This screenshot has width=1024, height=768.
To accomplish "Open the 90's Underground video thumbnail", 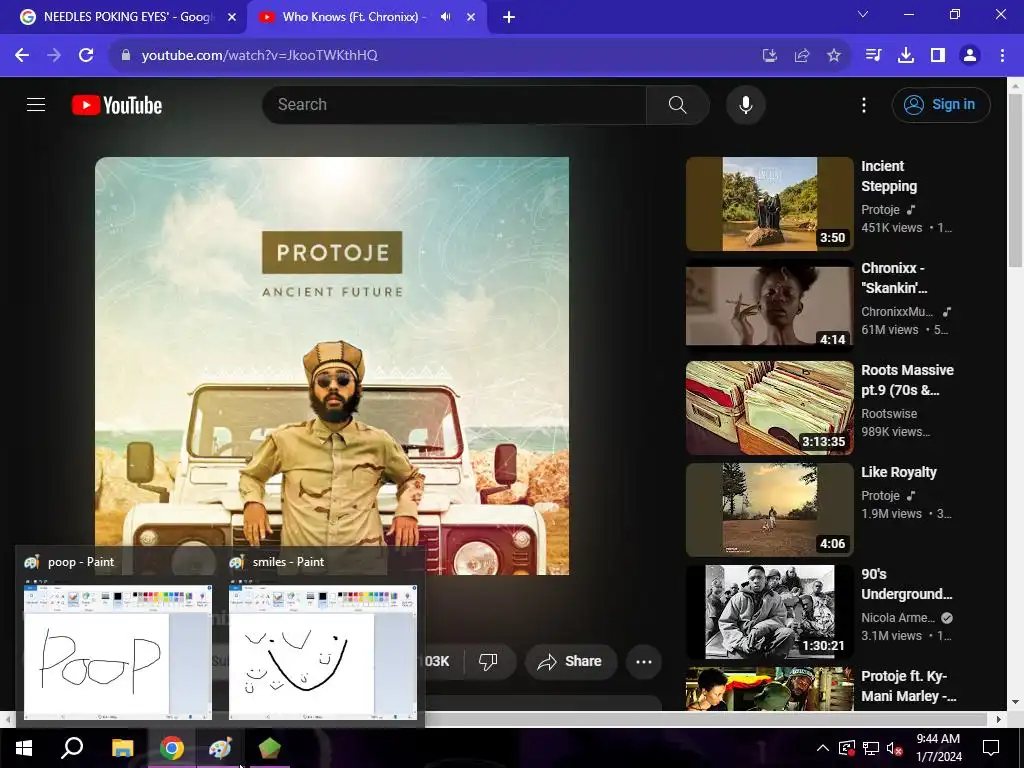I will pyautogui.click(x=769, y=612).
